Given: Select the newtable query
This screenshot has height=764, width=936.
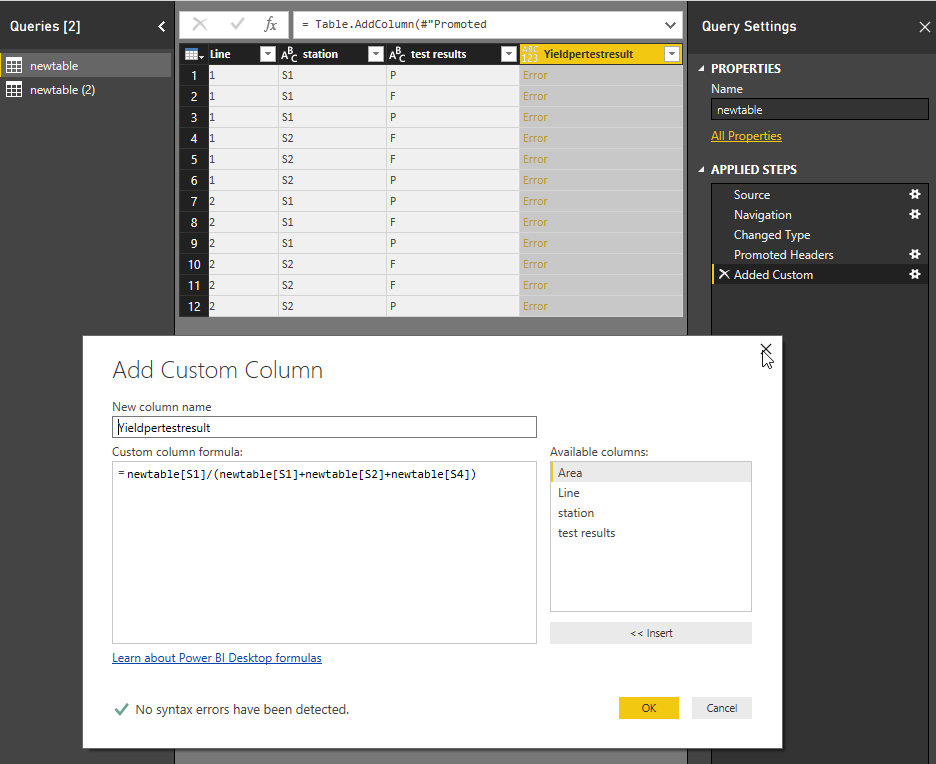Looking at the screenshot, I should coord(85,66).
